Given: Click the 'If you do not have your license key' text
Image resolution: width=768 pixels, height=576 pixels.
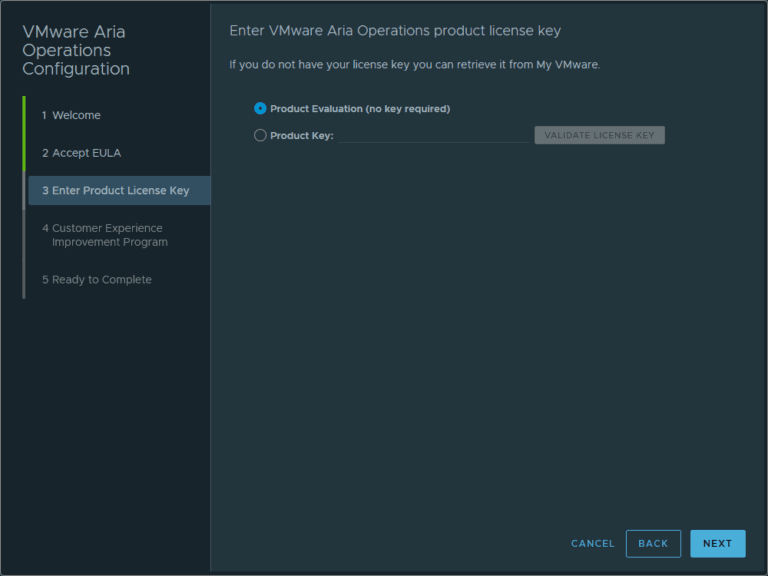Looking at the screenshot, I should [x=415, y=65].
